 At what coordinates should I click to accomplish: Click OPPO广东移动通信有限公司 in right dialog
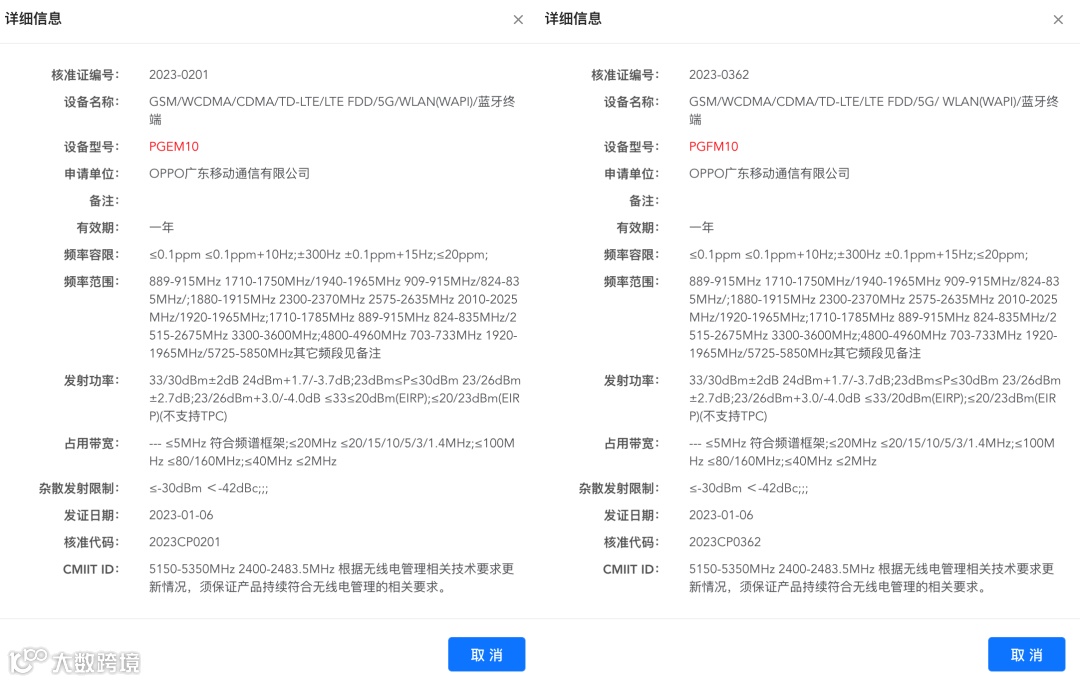coord(769,173)
